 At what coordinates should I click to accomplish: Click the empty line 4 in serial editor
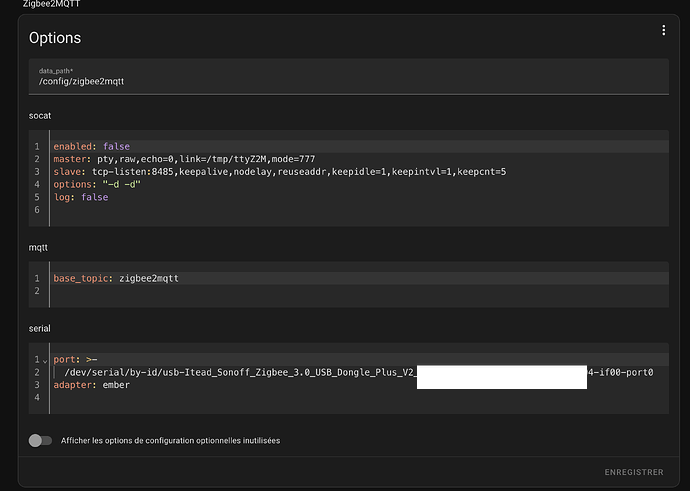pyautogui.click(x=300, y=398)
